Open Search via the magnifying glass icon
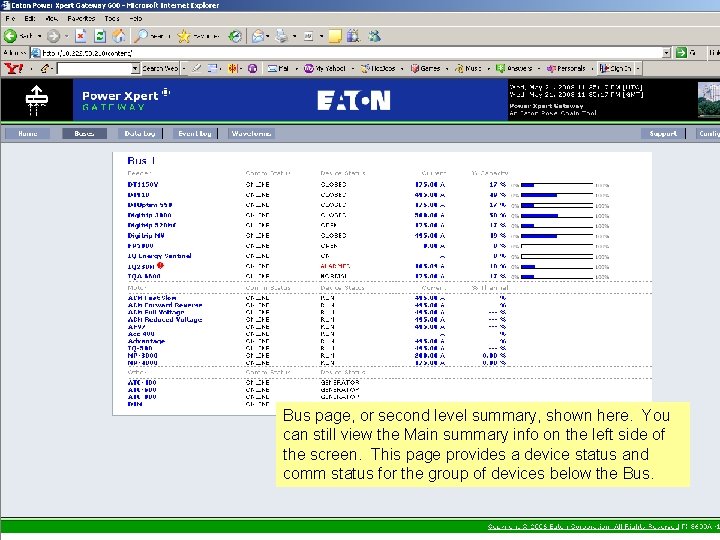Image resolution: width=720 pixels, height=540 pixels. pyautogui.click(x=141, y=36)
